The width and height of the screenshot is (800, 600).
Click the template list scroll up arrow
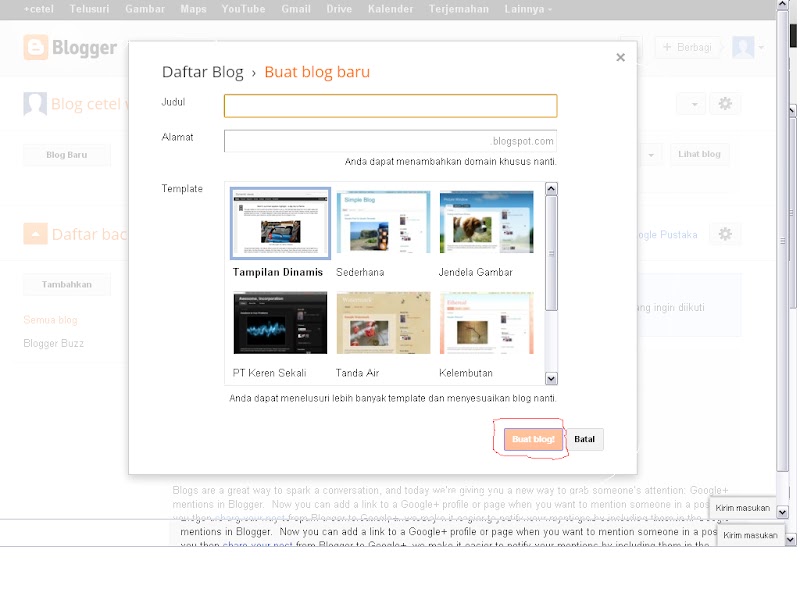click(551, 189)
